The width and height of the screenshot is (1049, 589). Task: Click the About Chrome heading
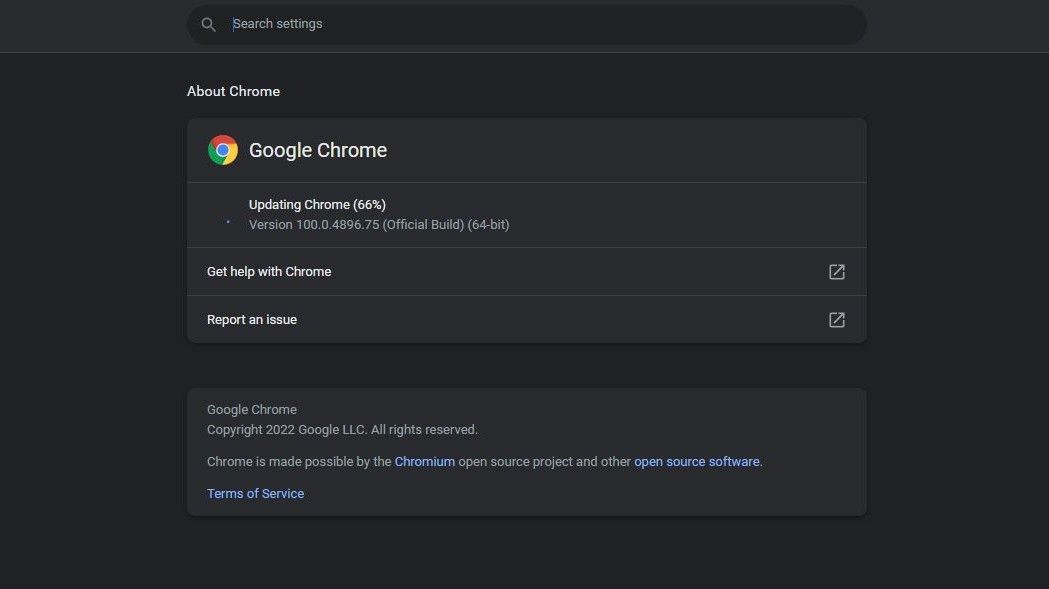tap(233, 91)
